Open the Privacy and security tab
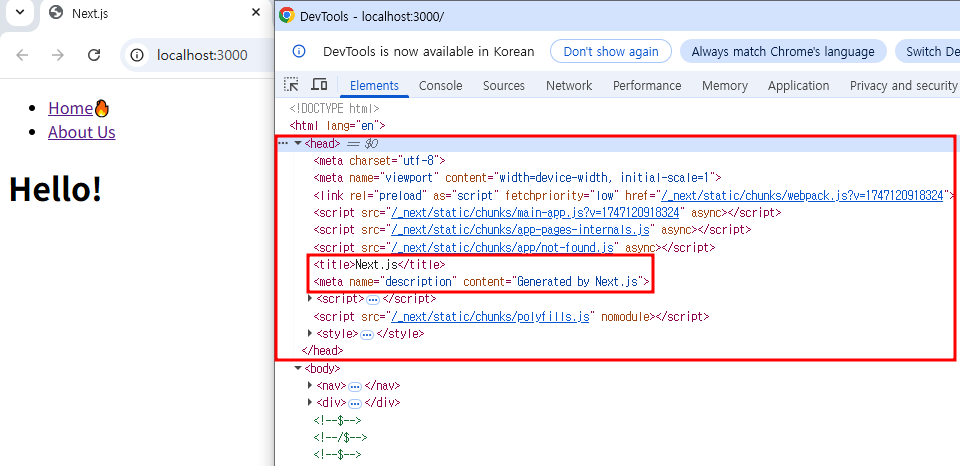The height and width of the screenshot is (466, 960). click(x=903, y=86)
